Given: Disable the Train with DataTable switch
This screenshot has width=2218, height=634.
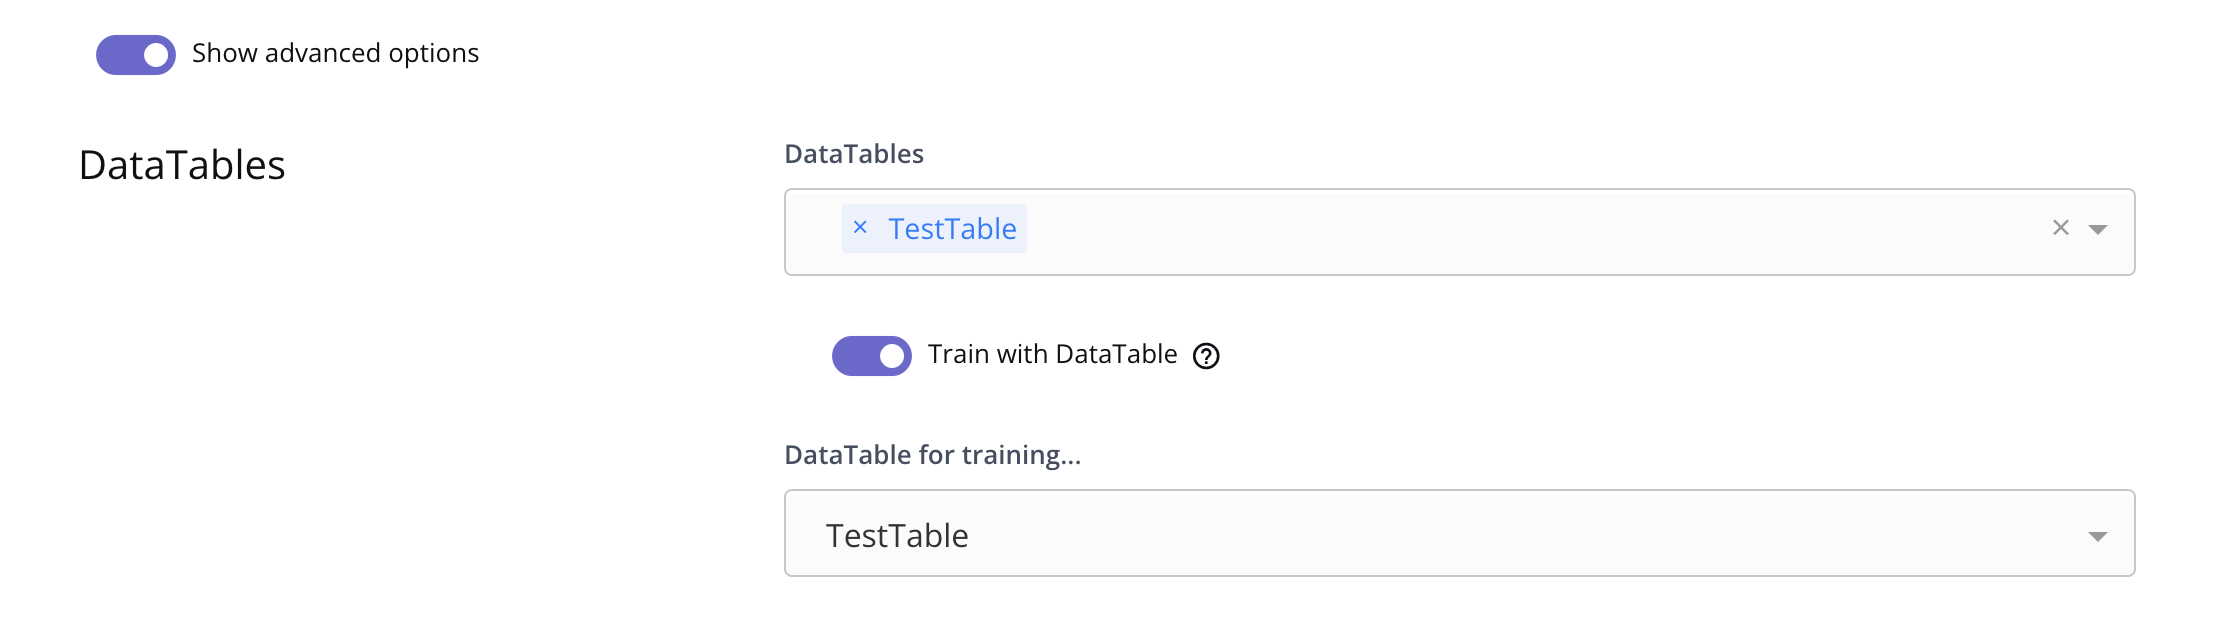Looking at the screenshot, I should pyautogui.click(x=871, y=356).
